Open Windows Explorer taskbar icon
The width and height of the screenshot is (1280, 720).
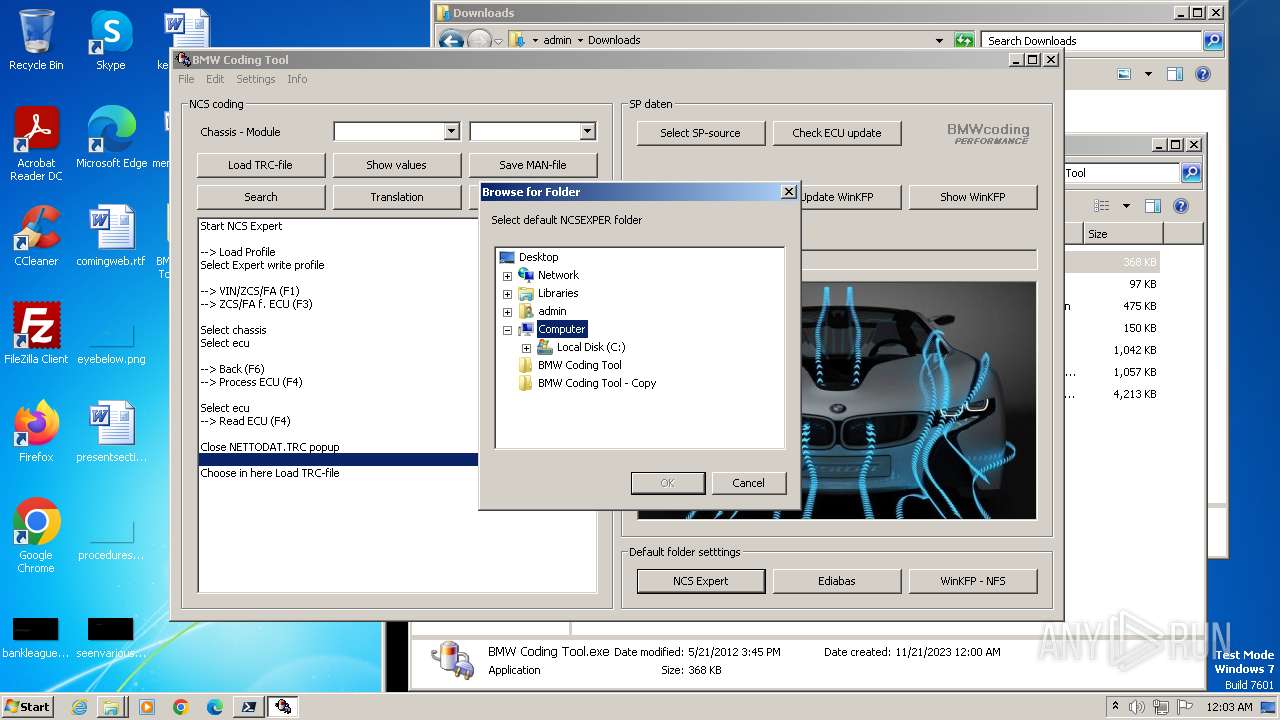pyautogui.click(x=111, y=707)
